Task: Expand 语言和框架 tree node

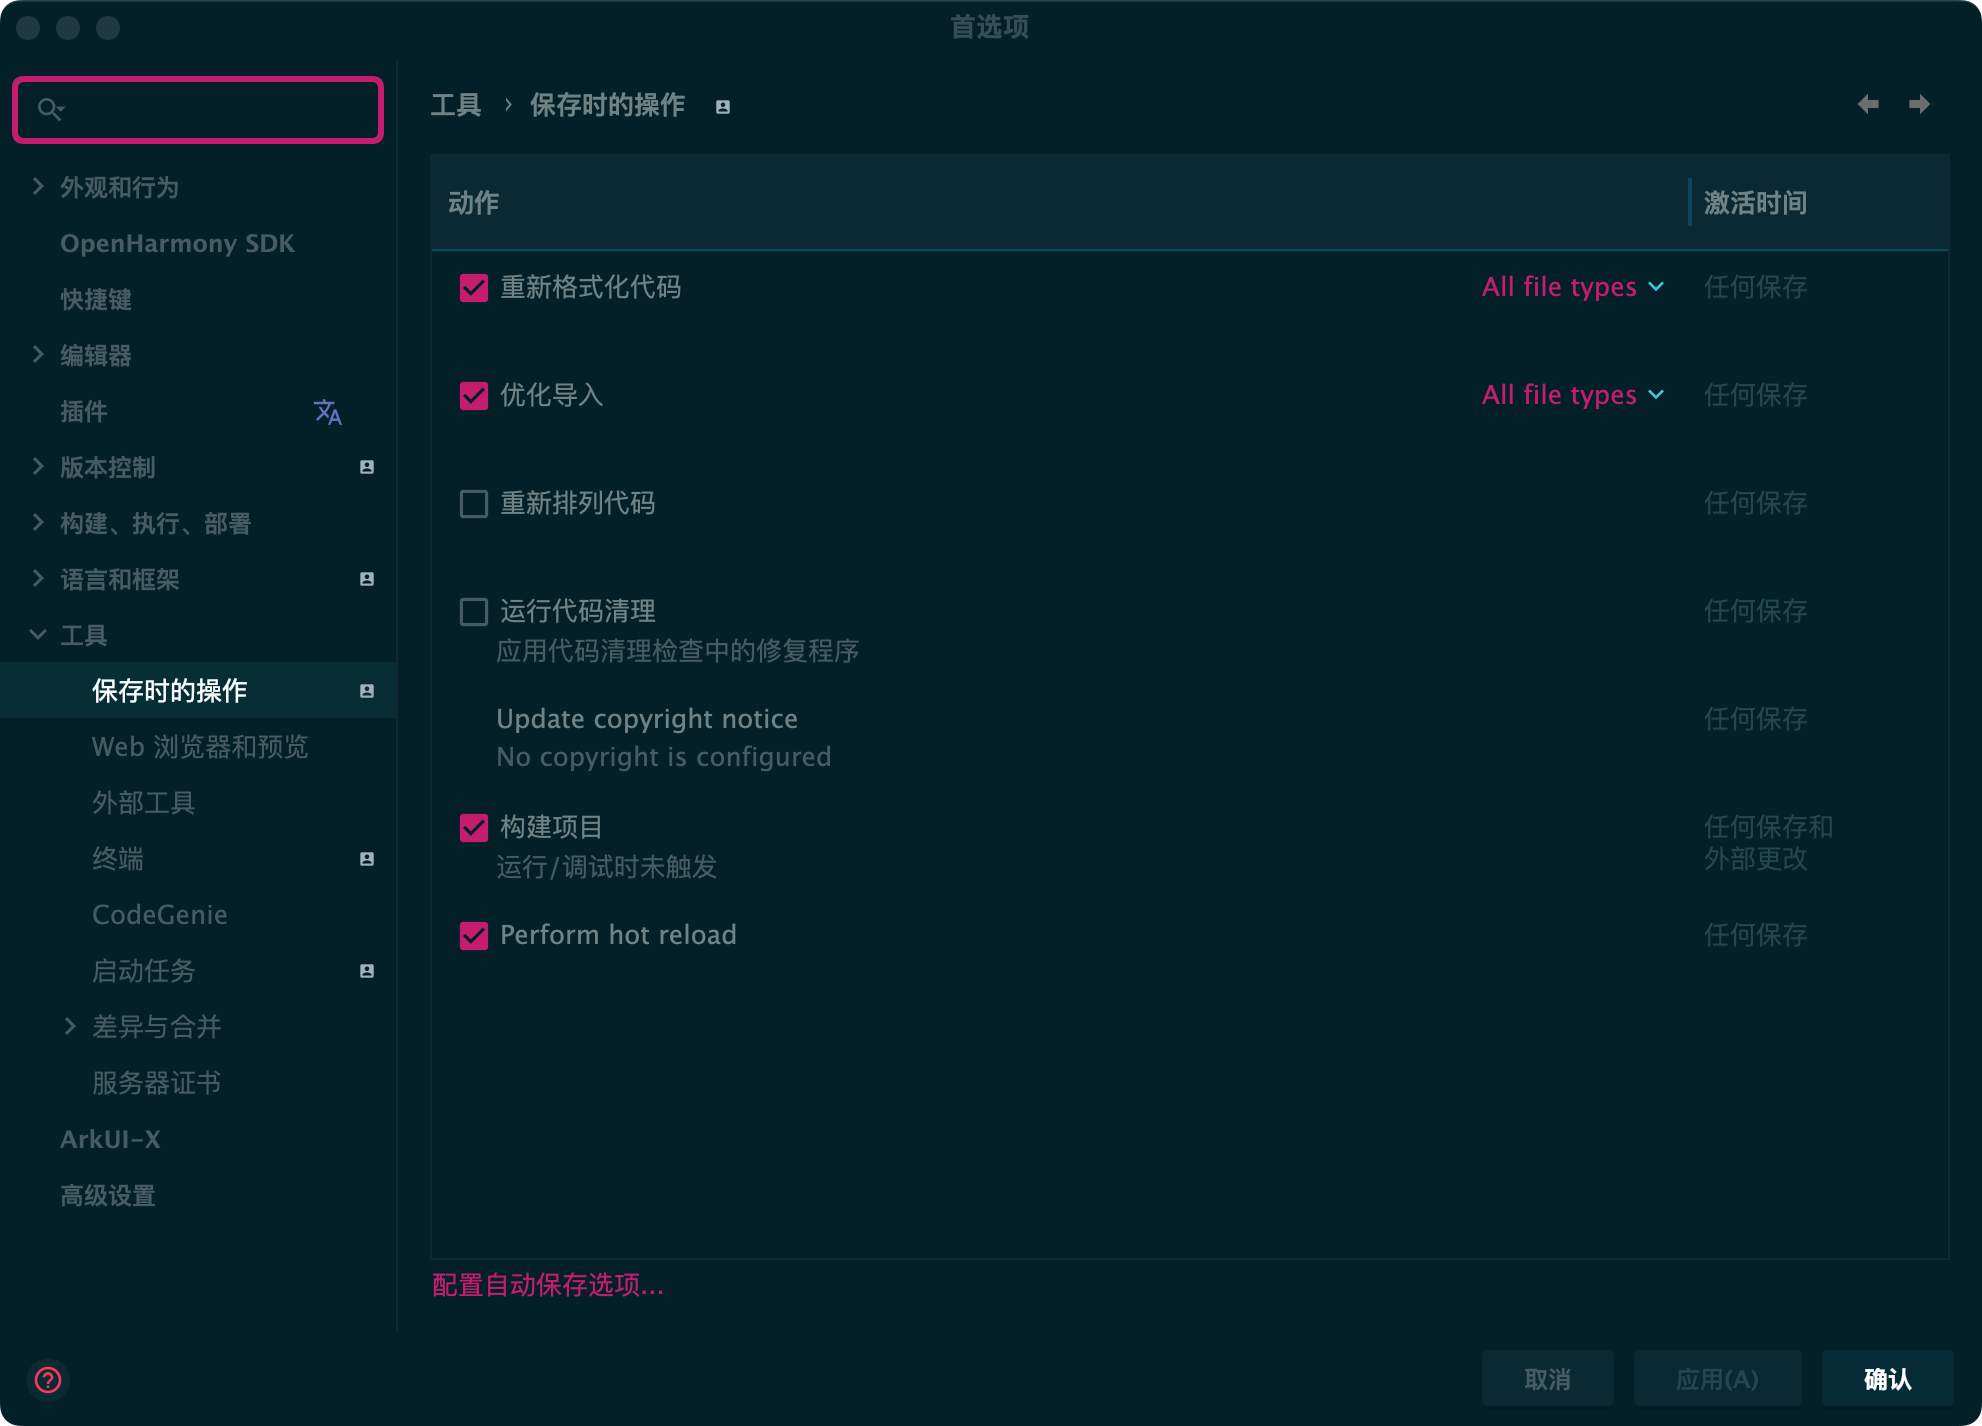Action: point(38,578)
